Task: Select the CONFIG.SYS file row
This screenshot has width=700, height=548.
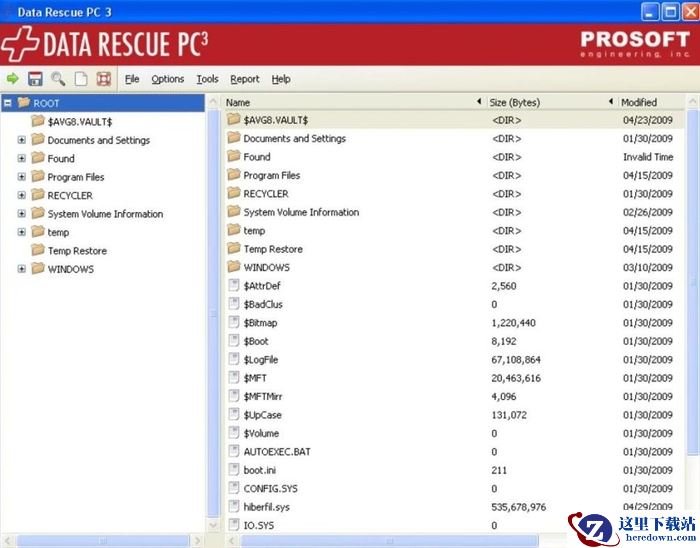Action: (453, 488)
